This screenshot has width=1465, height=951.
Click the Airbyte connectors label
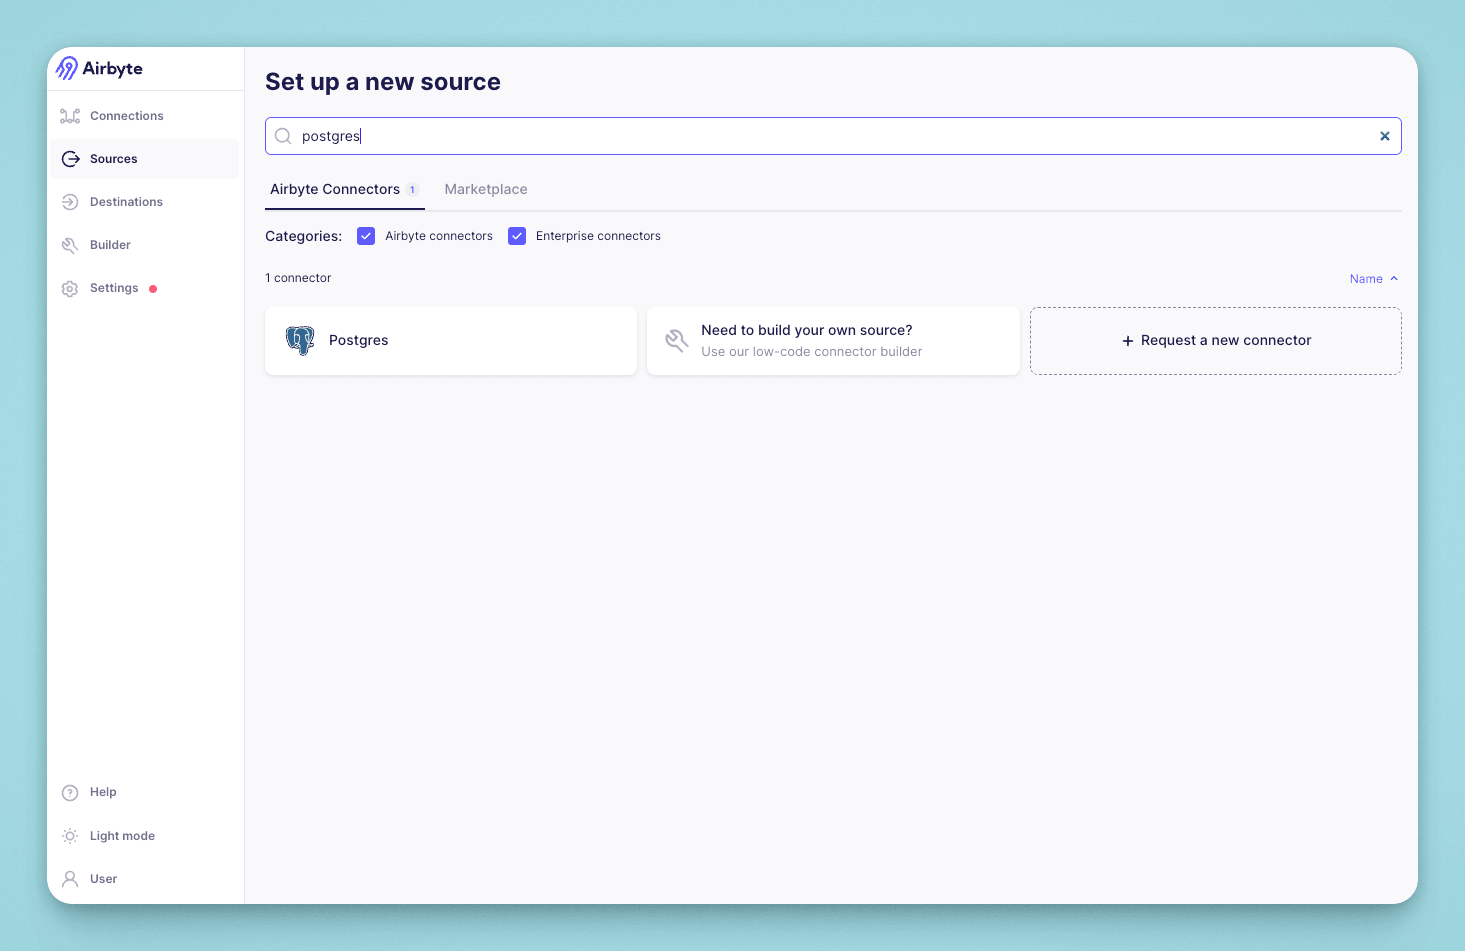[x=439, y=236]
